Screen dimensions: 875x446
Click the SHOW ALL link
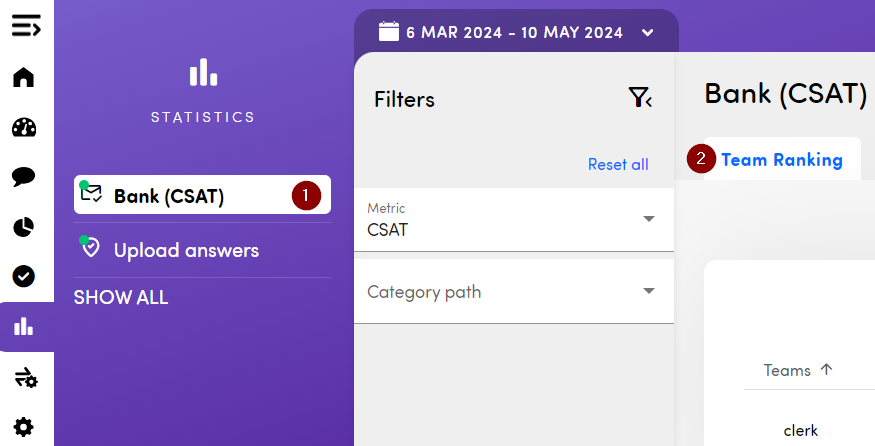pos(121,298)
